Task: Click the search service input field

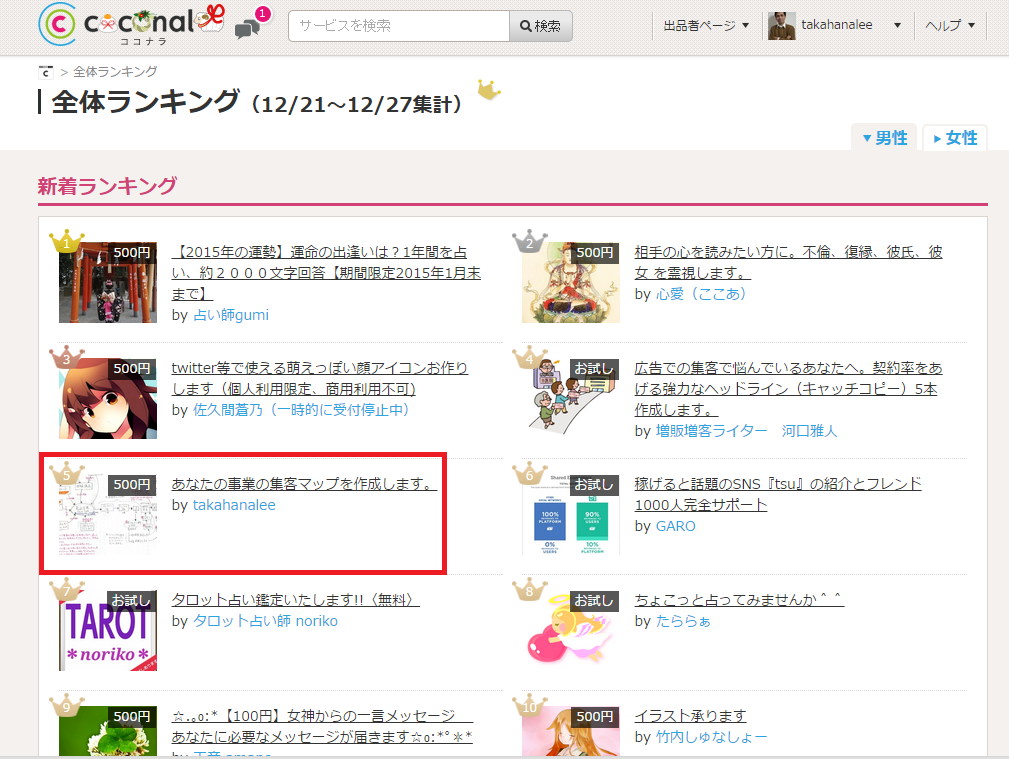Action: point(399,26)
